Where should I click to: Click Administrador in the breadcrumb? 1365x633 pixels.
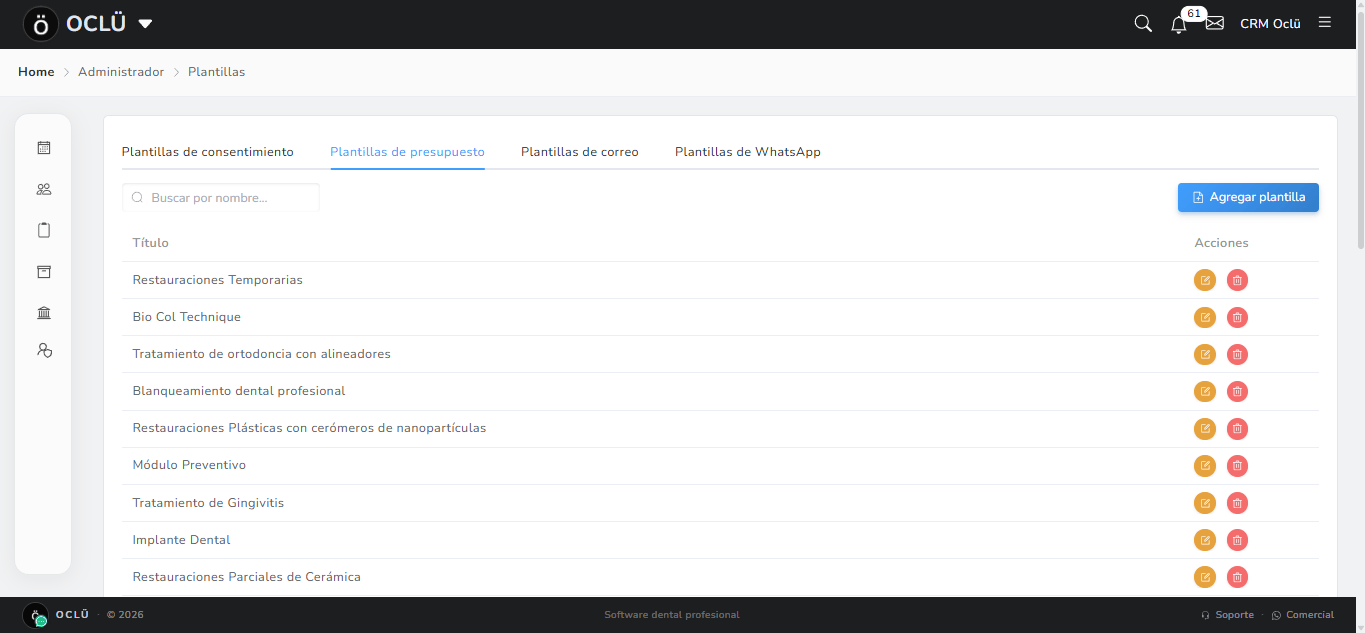pos(121,72)
